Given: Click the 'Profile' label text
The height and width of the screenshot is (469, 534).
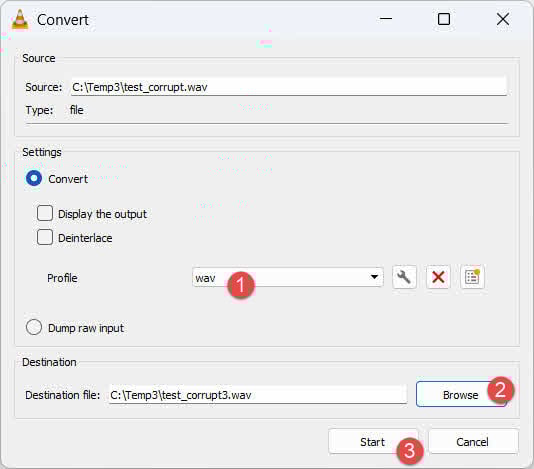Looking at the screenshot, I should pos(62,278).
